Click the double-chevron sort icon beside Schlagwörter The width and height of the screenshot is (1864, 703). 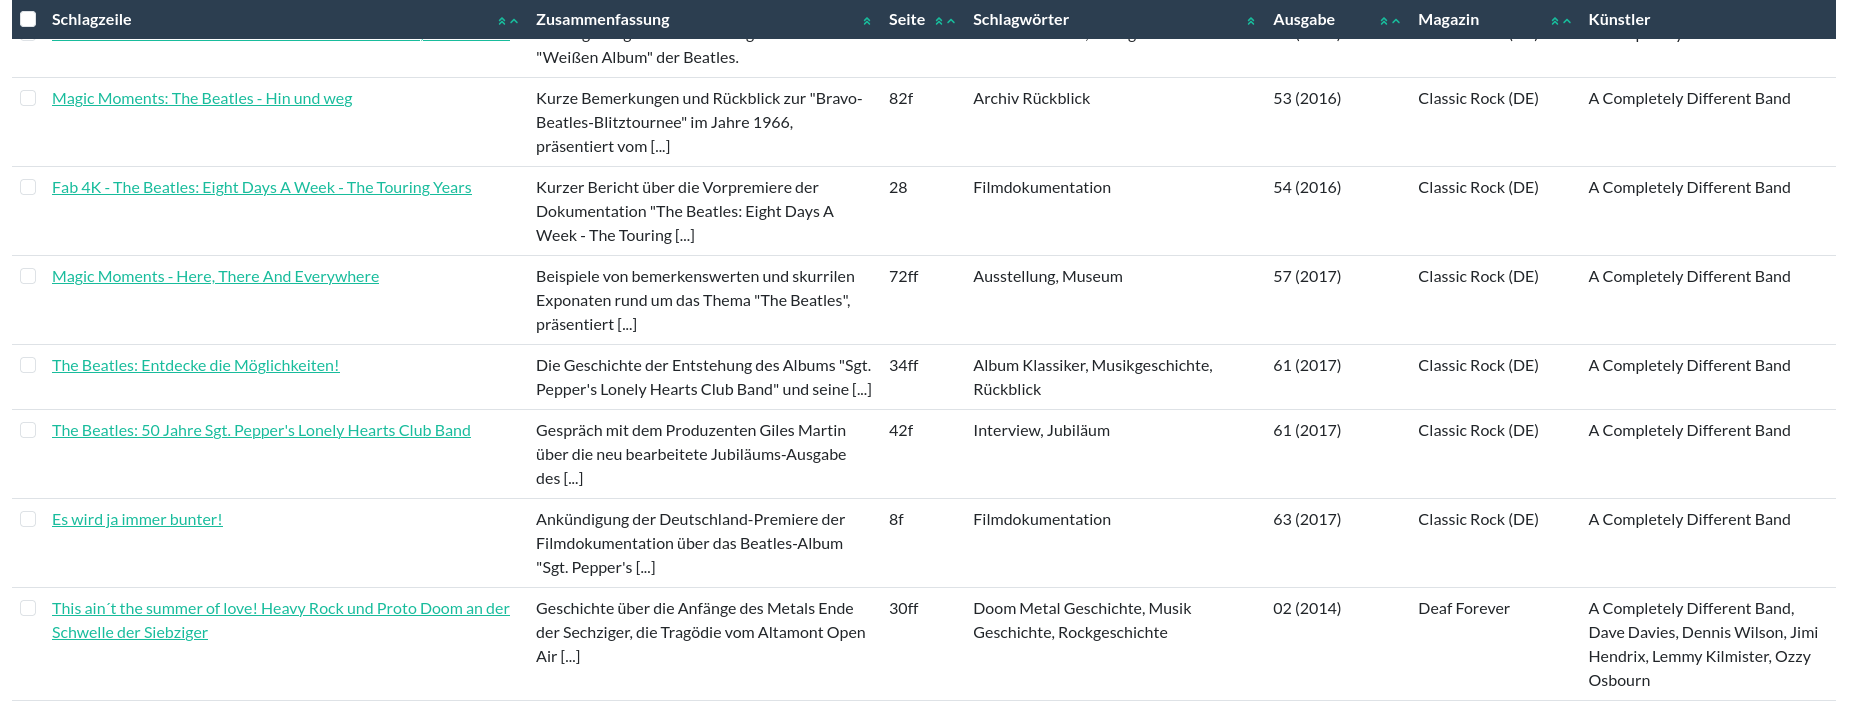point(1251,21)
